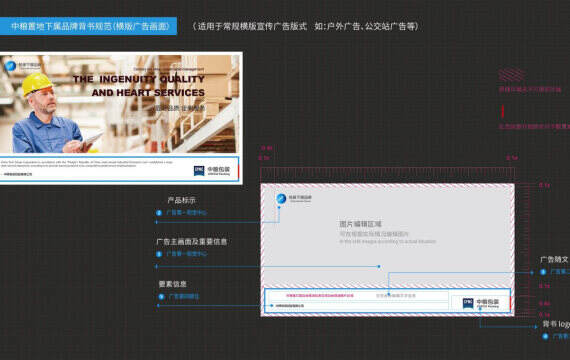The width and height of the screenshot is (570, 360).
Task: Click the headline THE INGENUITY QUALITY
Action: (x=139, y=79)
